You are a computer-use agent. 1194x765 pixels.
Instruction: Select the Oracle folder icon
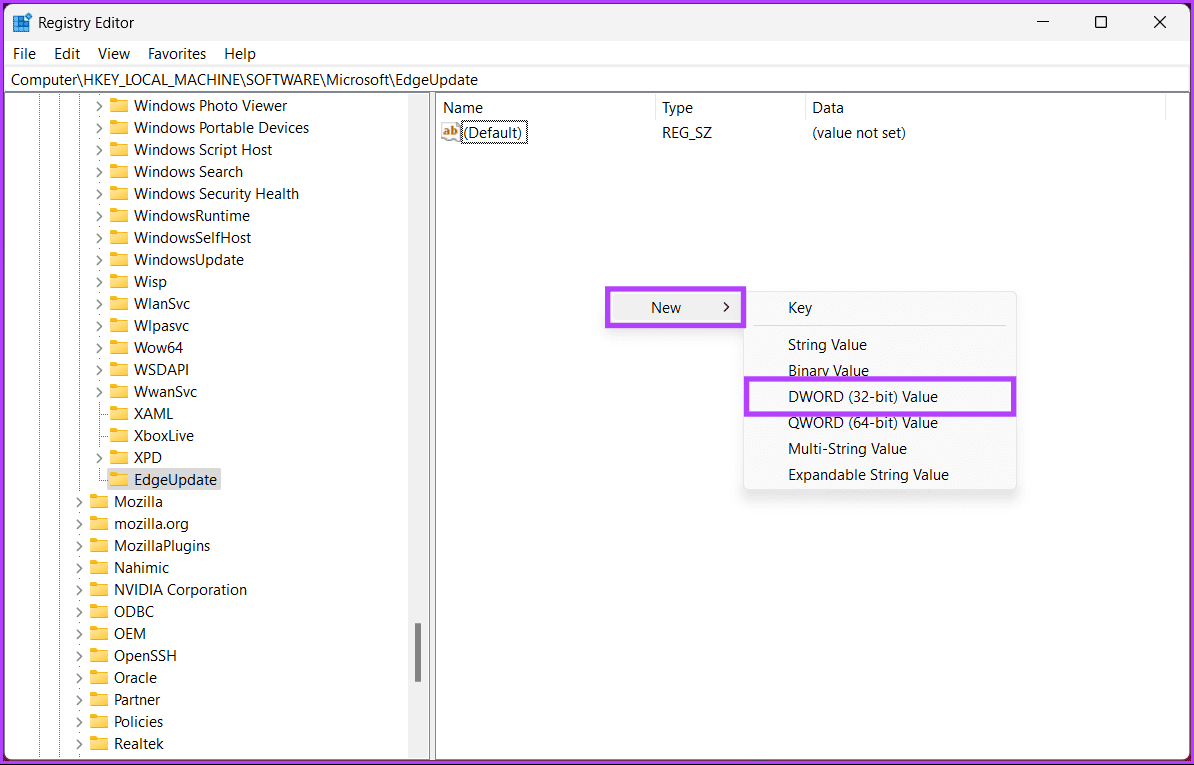99,677
